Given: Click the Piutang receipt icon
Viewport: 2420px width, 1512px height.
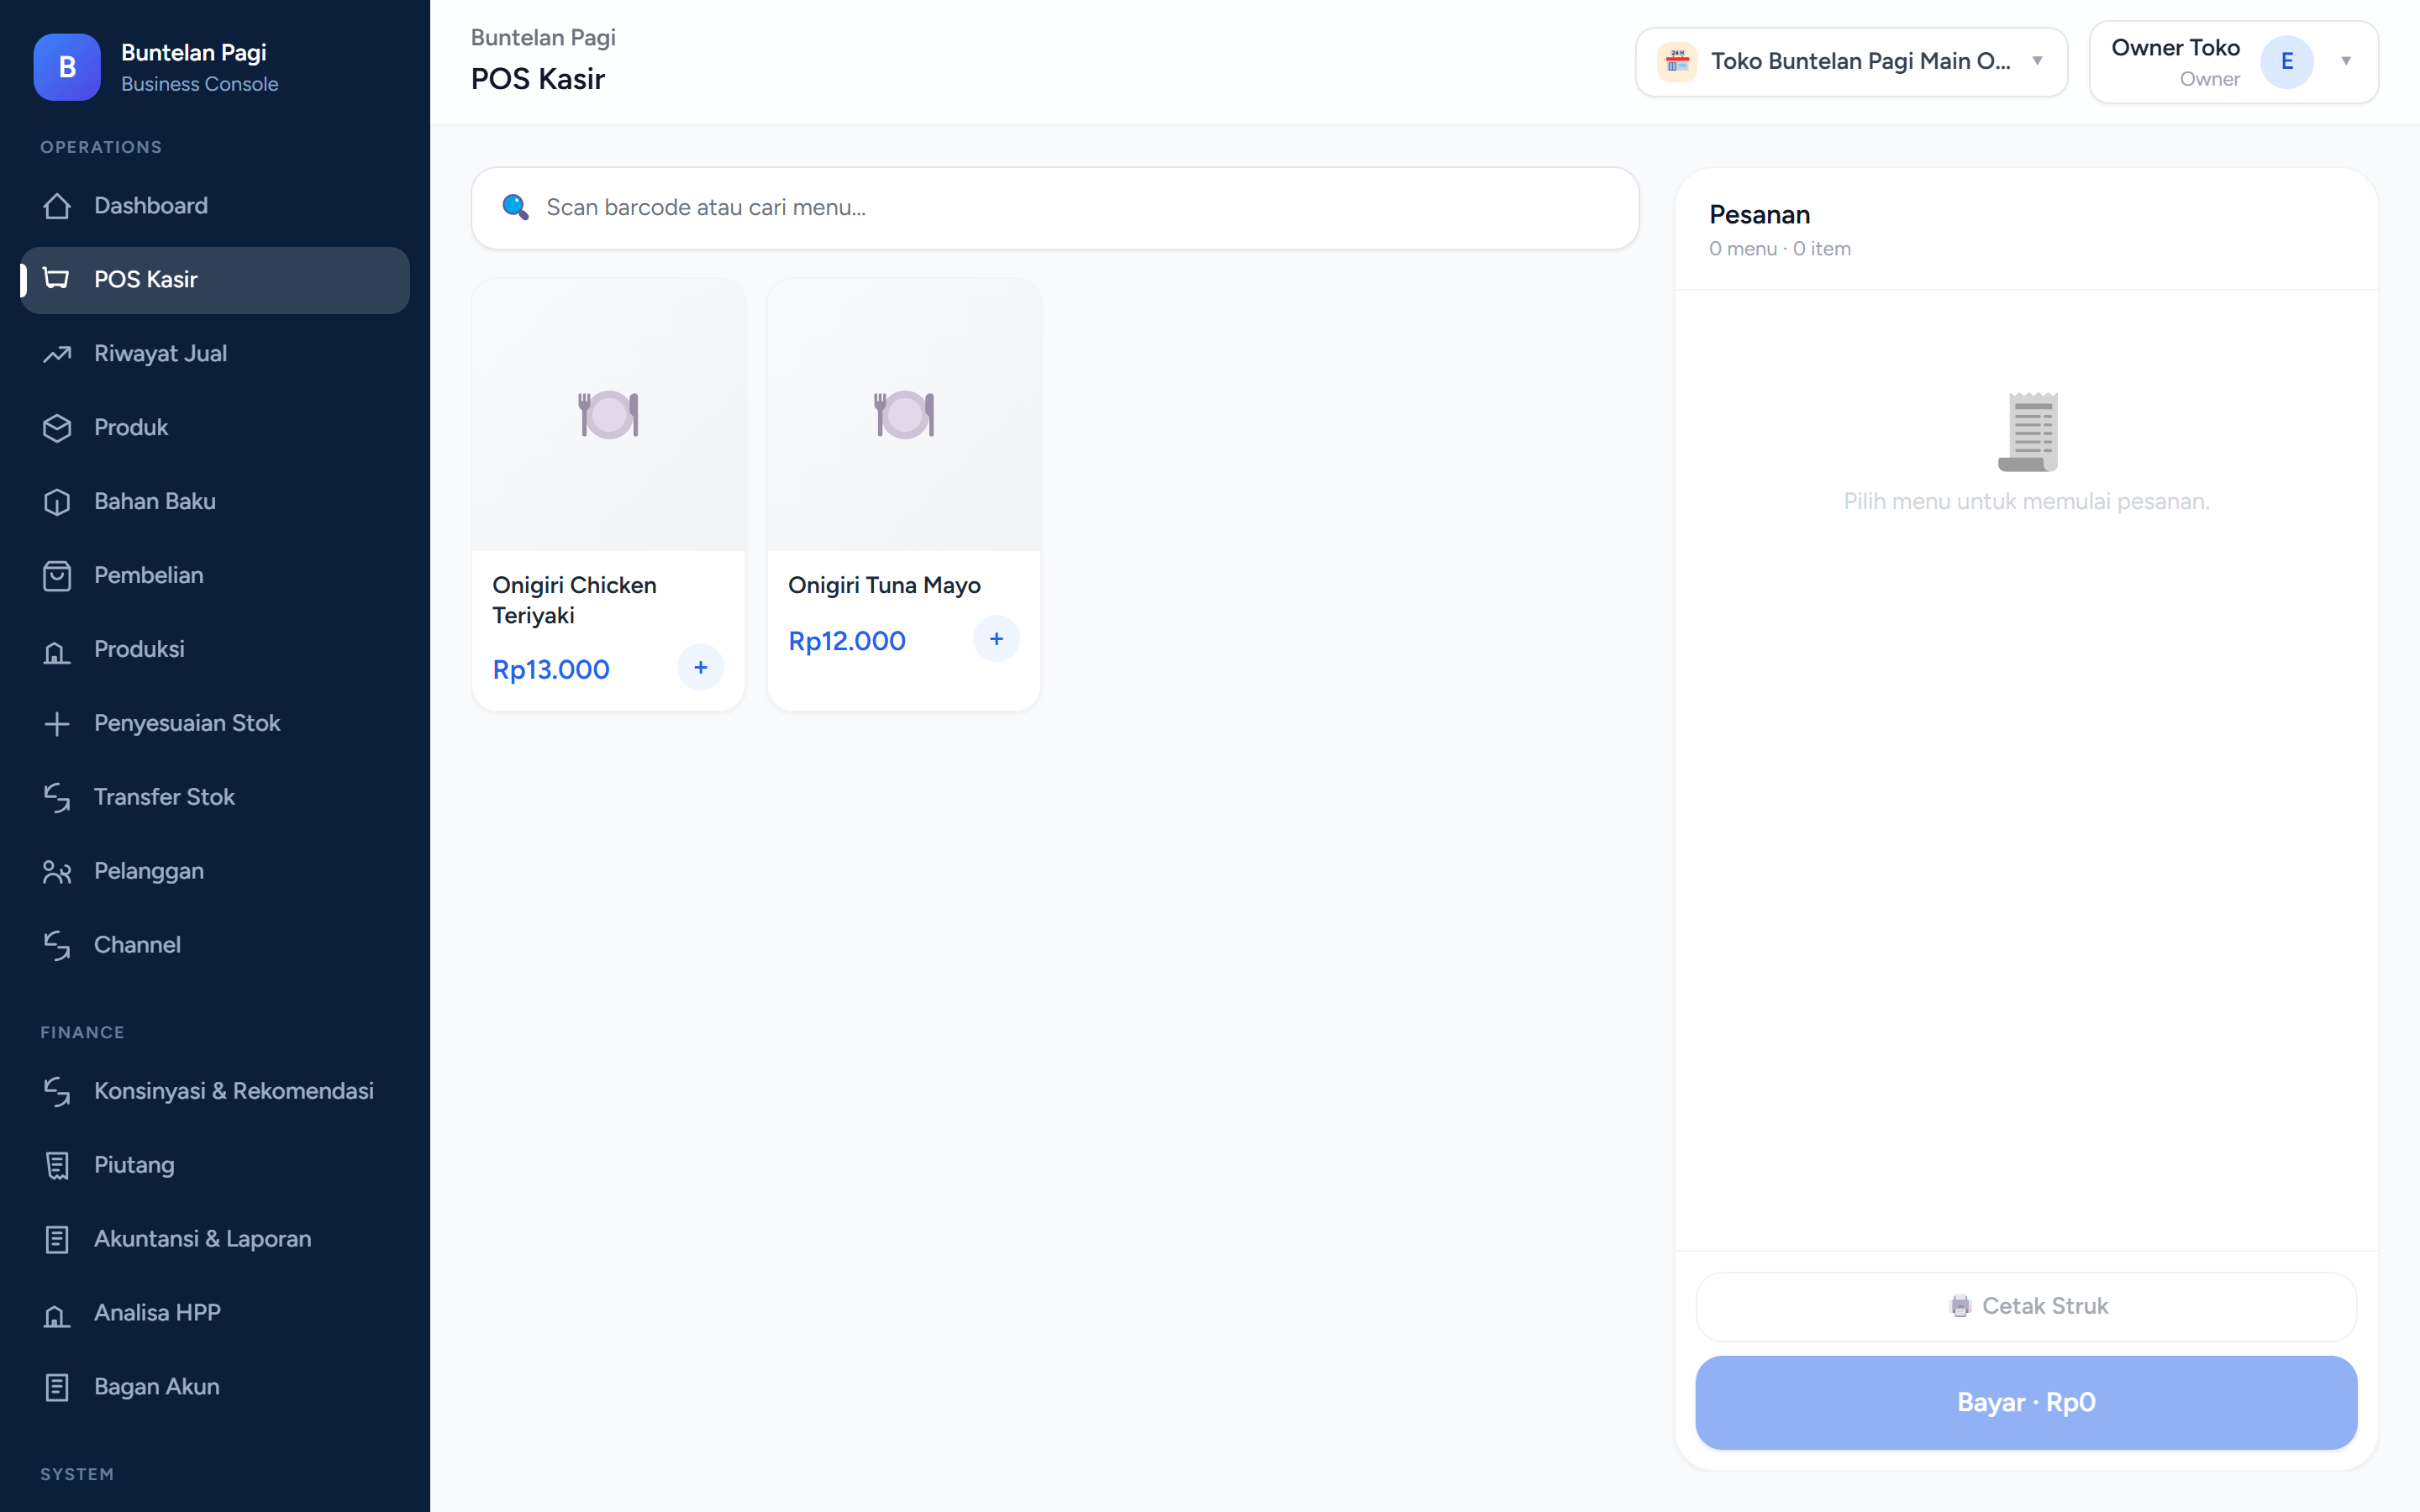Looking at the screenshot, I should 57,1166.
